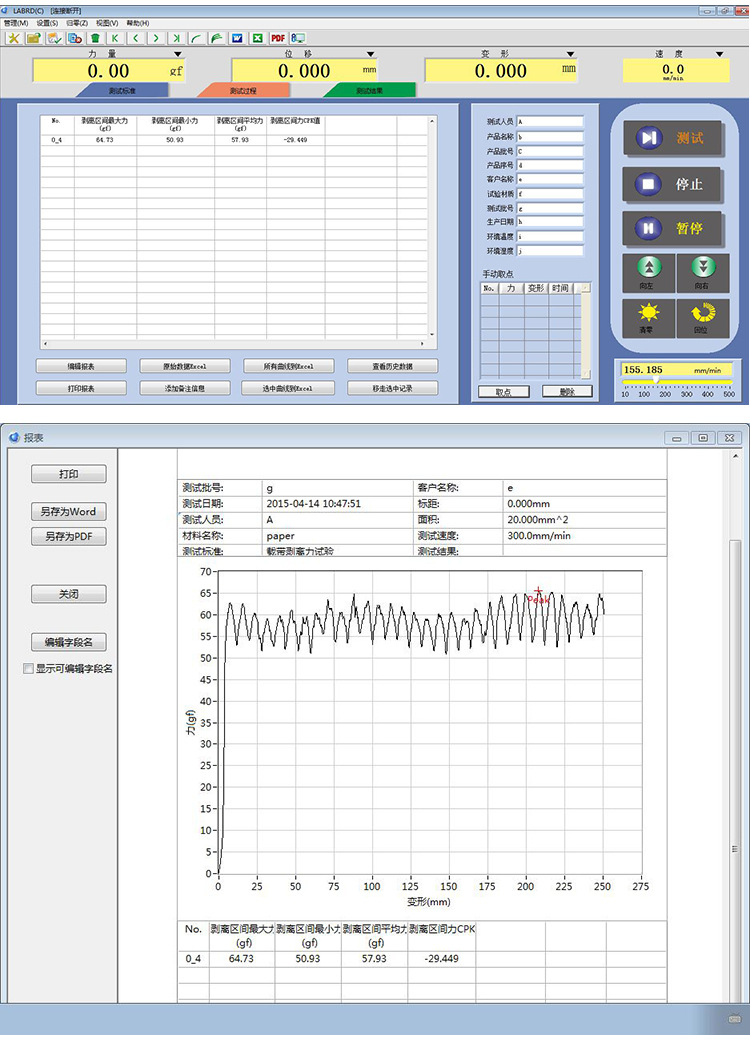
Task: Switch to the 测试过程 tab
Action: (243, 90)
